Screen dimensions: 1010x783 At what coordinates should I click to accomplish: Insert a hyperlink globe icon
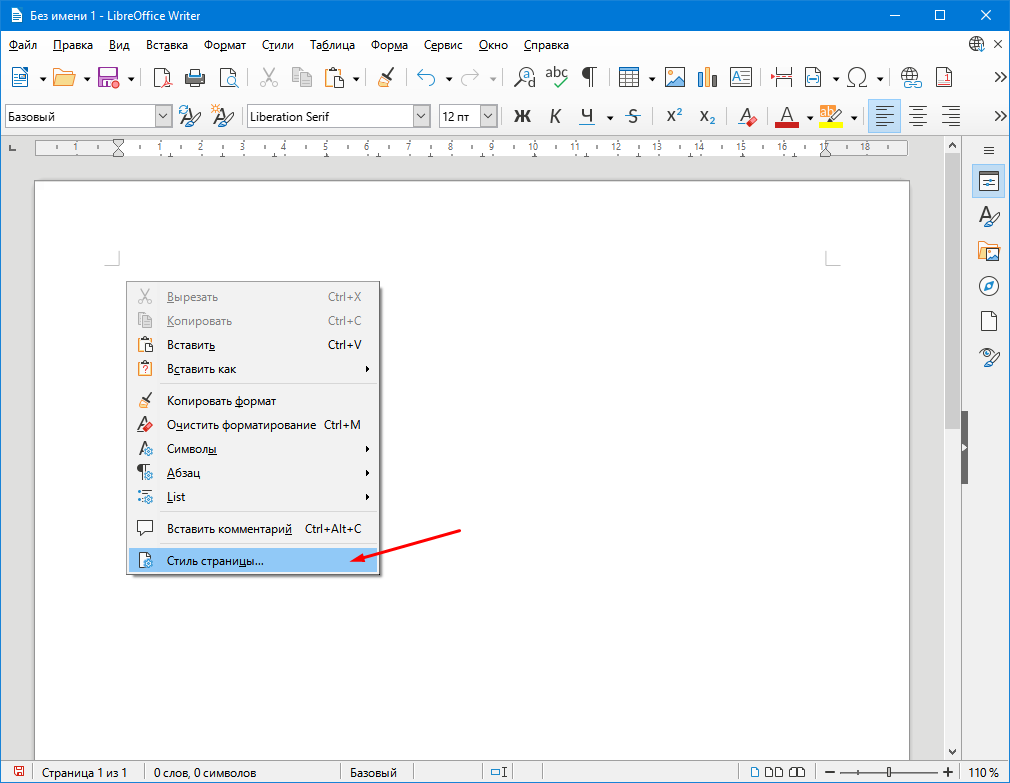coord(911,78)
